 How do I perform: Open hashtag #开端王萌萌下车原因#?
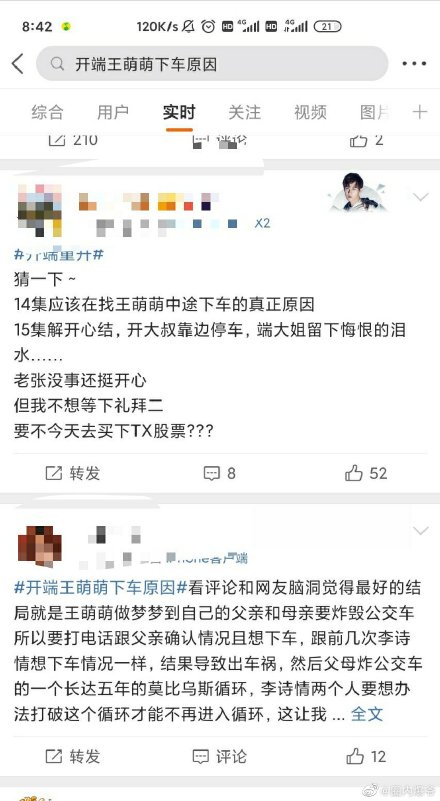coord(101,587)
